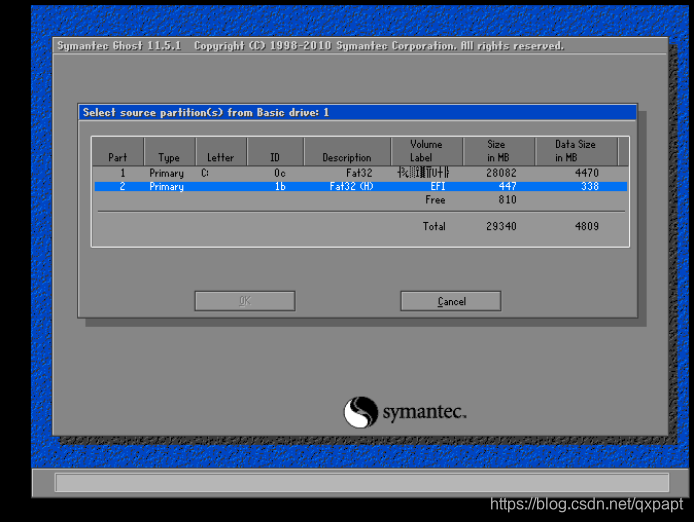Click the 338 data size value

(590, 187)
